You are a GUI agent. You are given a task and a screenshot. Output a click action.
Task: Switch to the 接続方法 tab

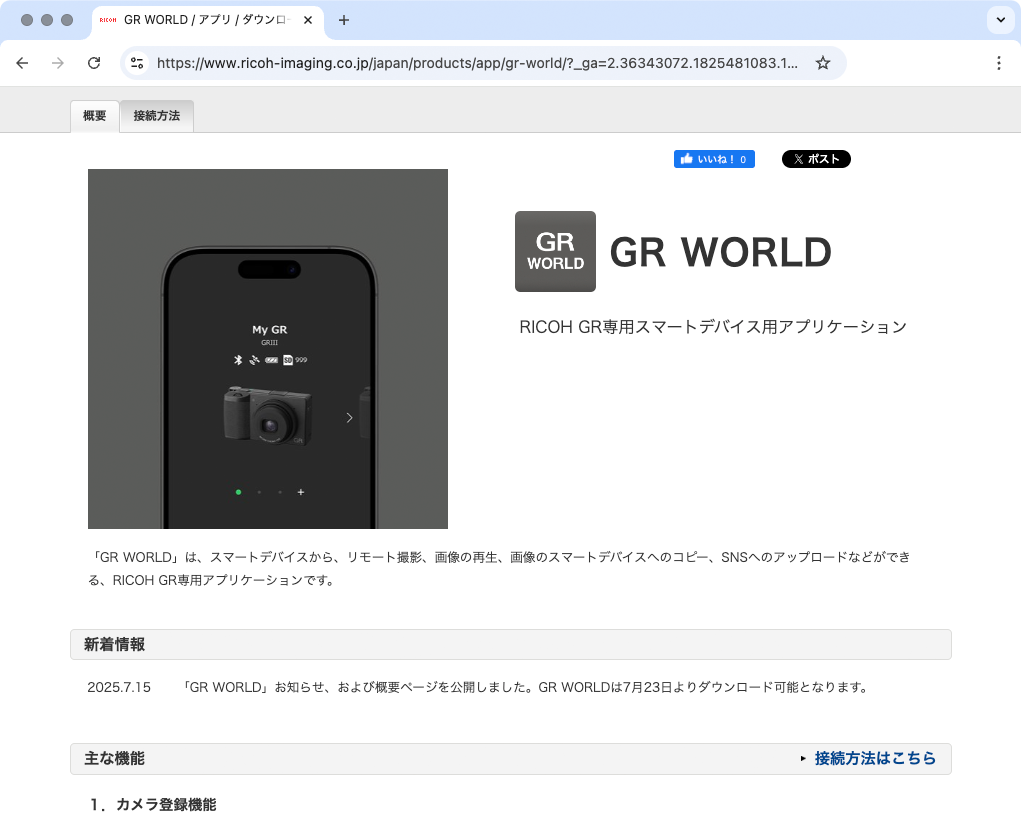click(x=156, y=116)
